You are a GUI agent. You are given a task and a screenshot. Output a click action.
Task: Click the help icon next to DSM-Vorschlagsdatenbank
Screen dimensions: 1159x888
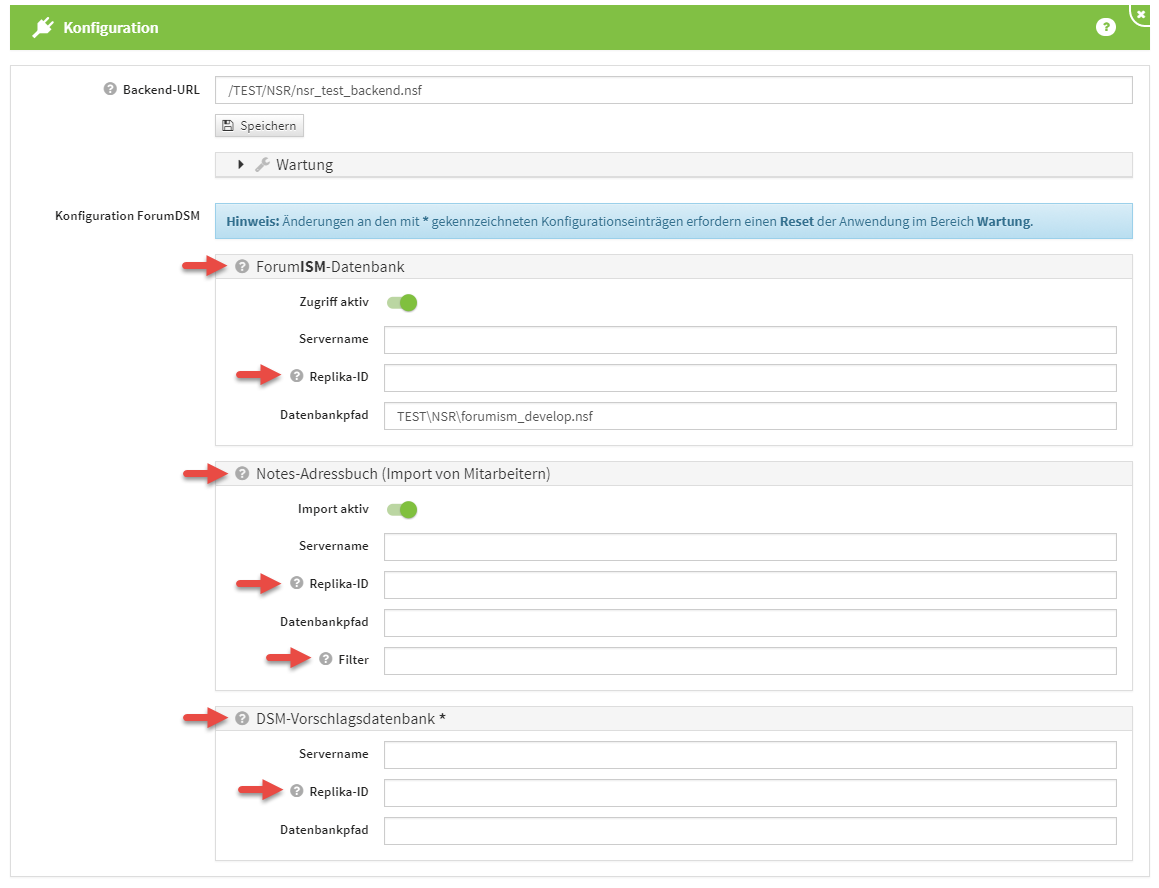(x=242, y=718)
